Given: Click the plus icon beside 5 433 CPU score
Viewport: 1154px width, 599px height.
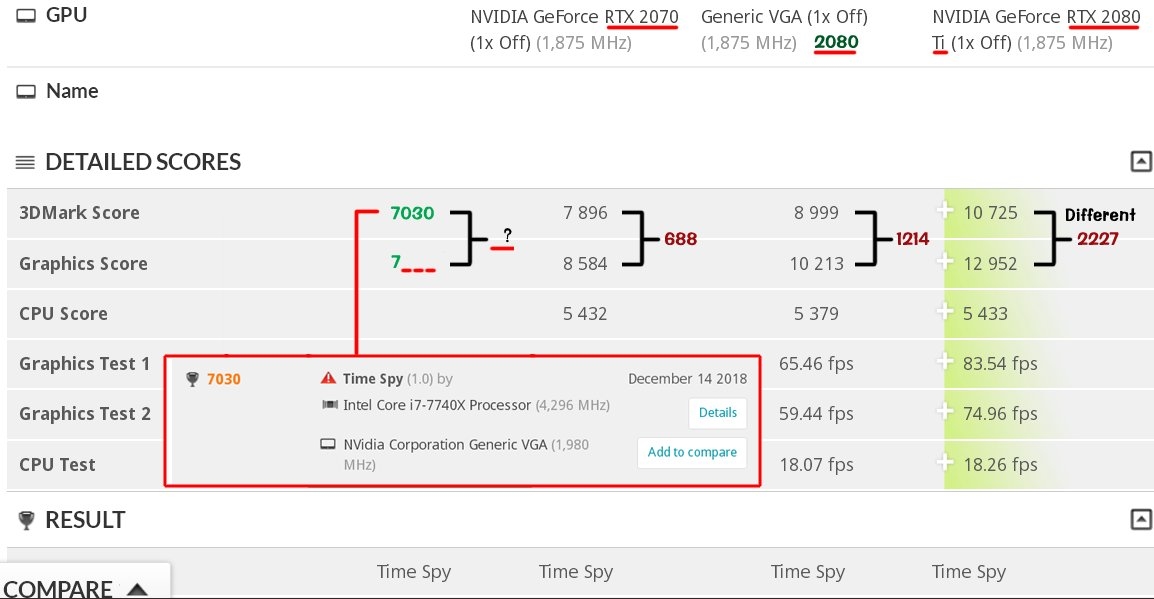Looking at the screenshot, I should click(x=944, y=312).
